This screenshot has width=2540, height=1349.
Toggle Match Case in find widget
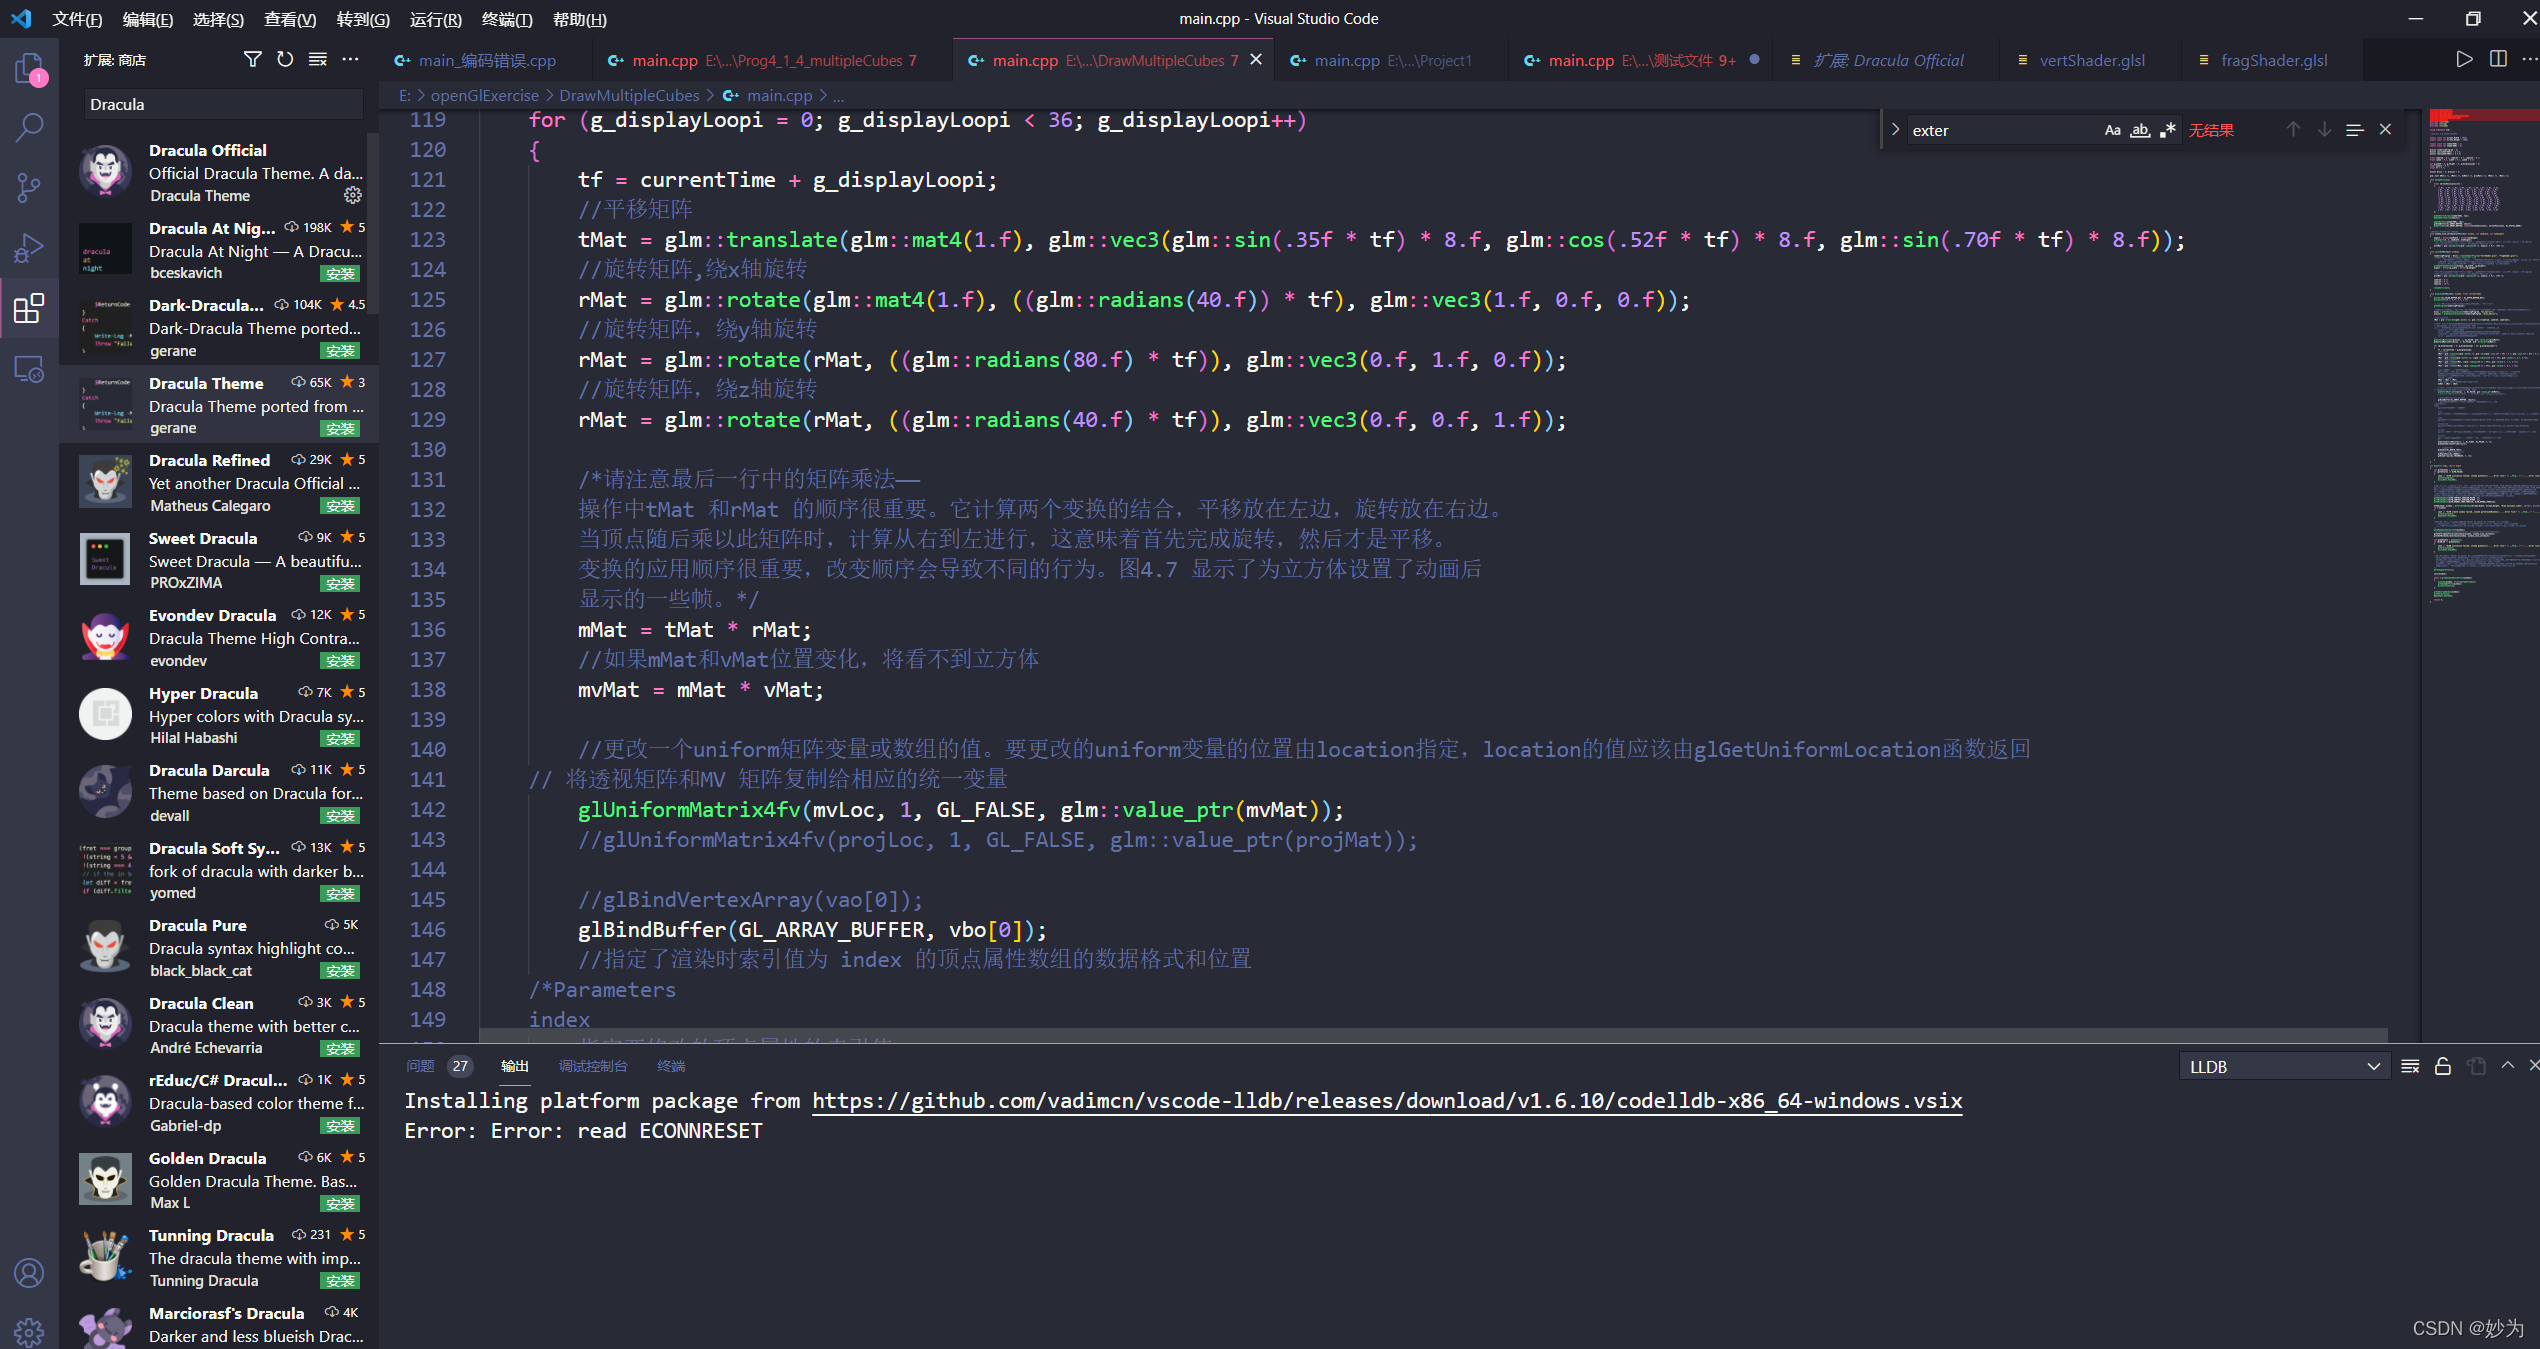point(2112,130)
